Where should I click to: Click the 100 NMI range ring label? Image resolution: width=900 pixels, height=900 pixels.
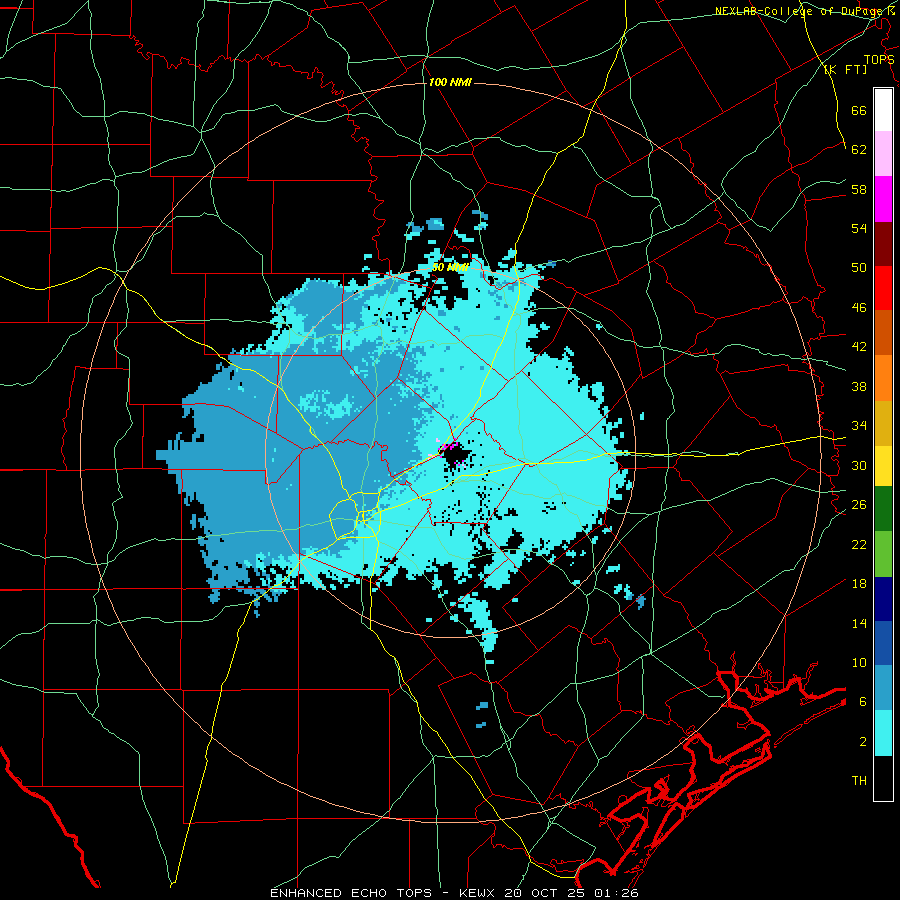[450, 83]
